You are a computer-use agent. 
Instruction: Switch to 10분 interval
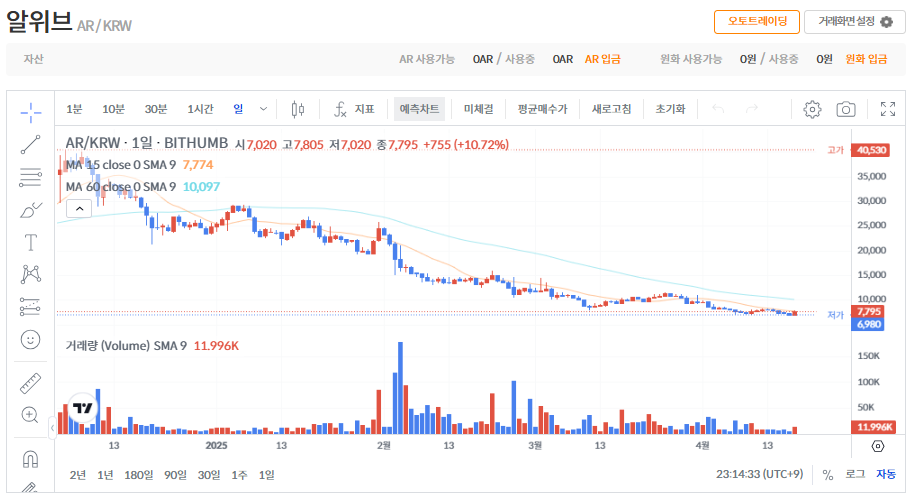pos(113,109)
